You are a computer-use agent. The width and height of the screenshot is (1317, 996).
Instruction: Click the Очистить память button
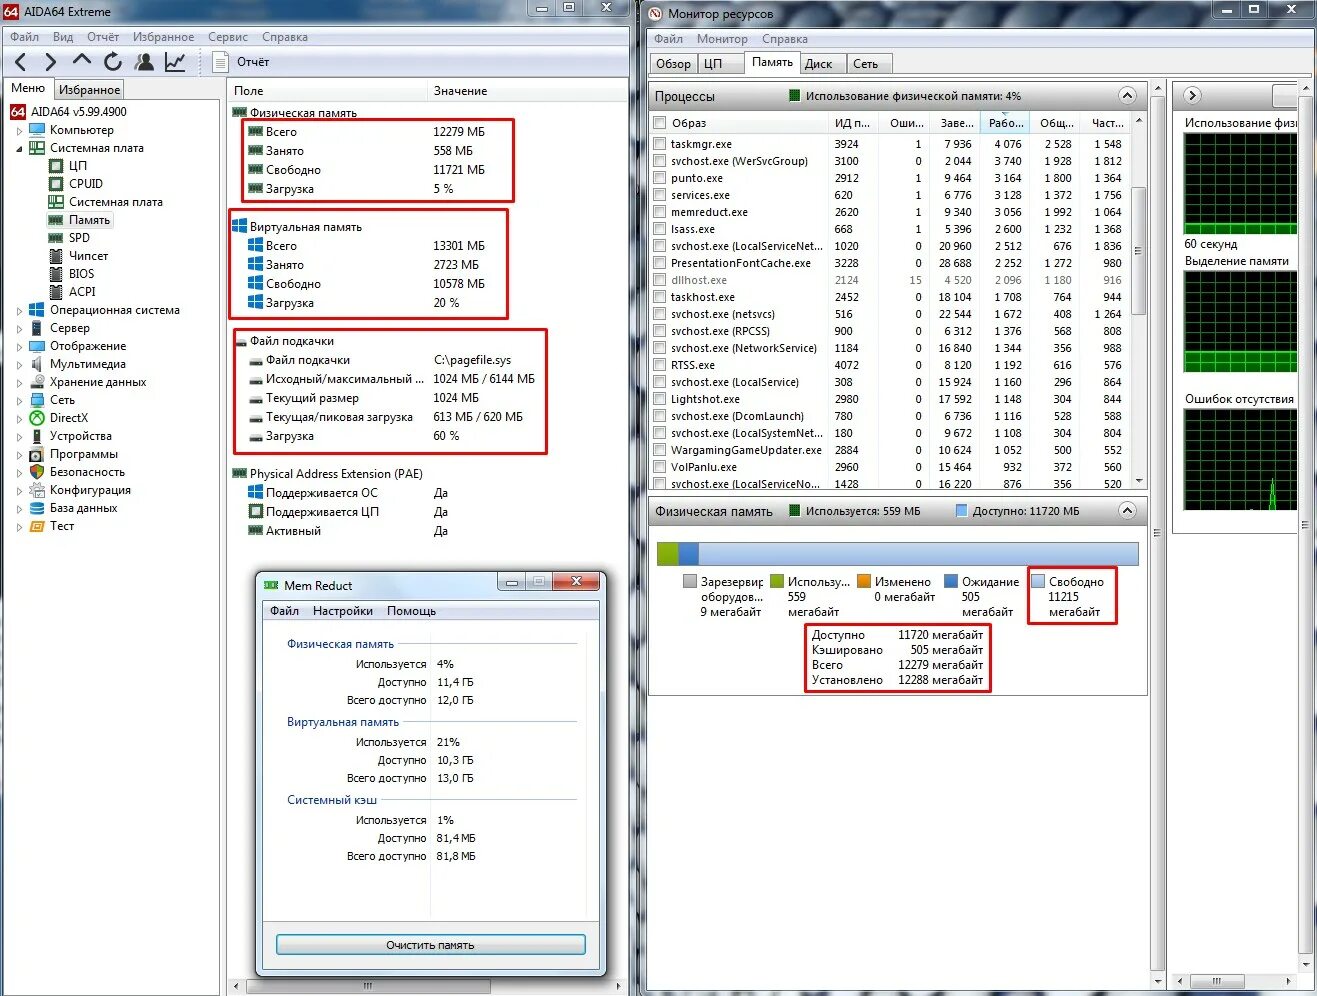pos(430,945)
